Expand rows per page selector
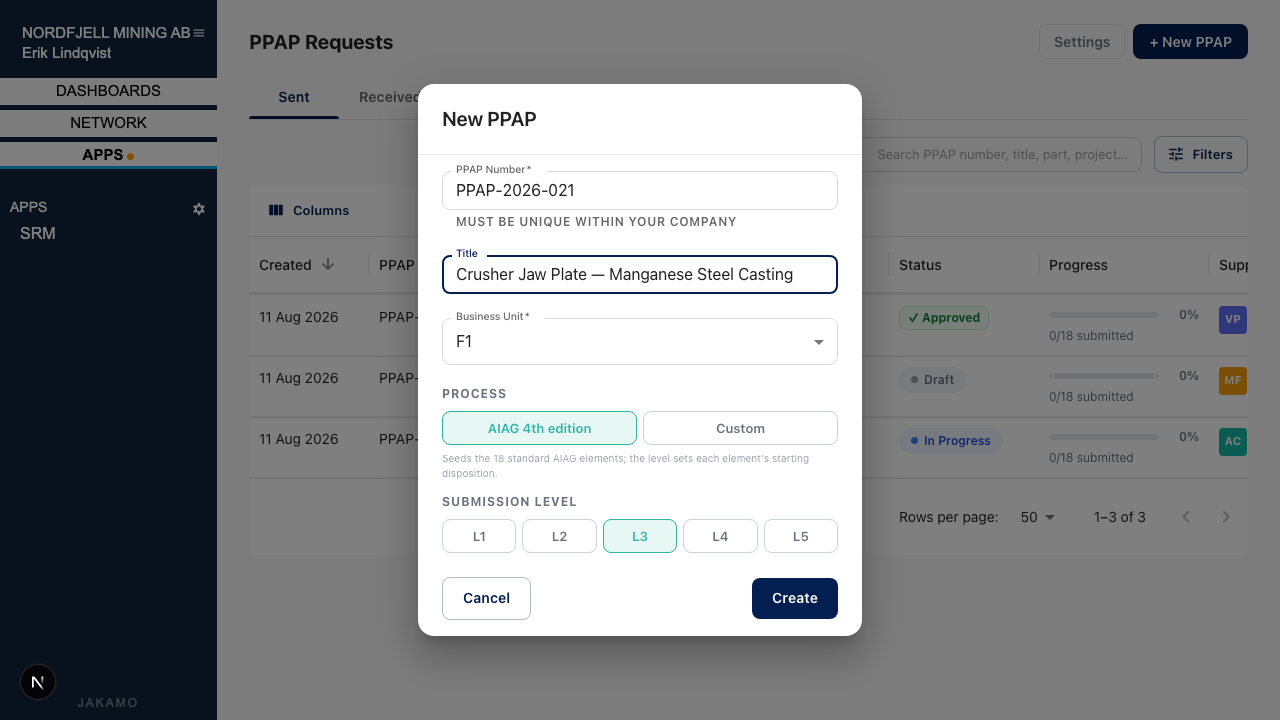 tap(1038, 517)
